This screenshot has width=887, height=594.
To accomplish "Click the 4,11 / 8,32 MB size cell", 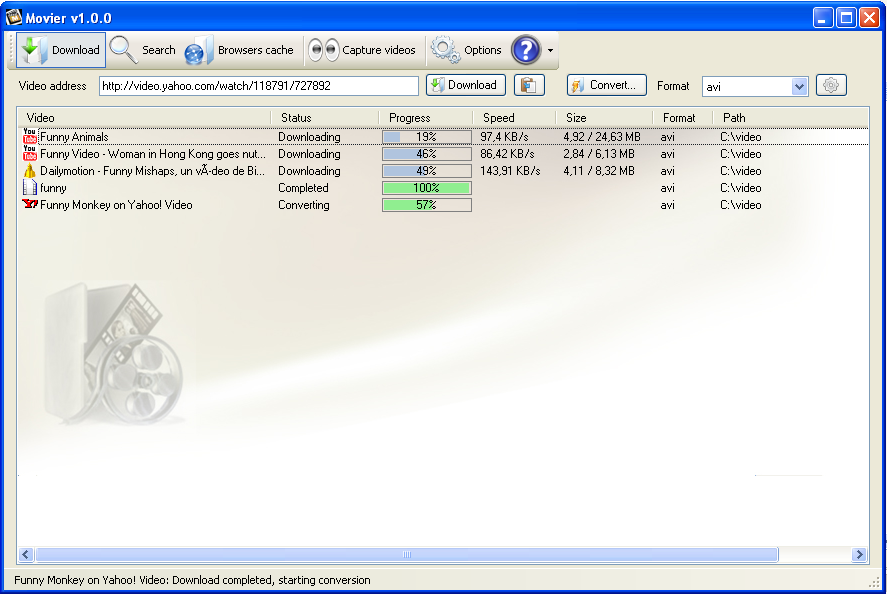I will pyautogui.click(x=599, y=171).
